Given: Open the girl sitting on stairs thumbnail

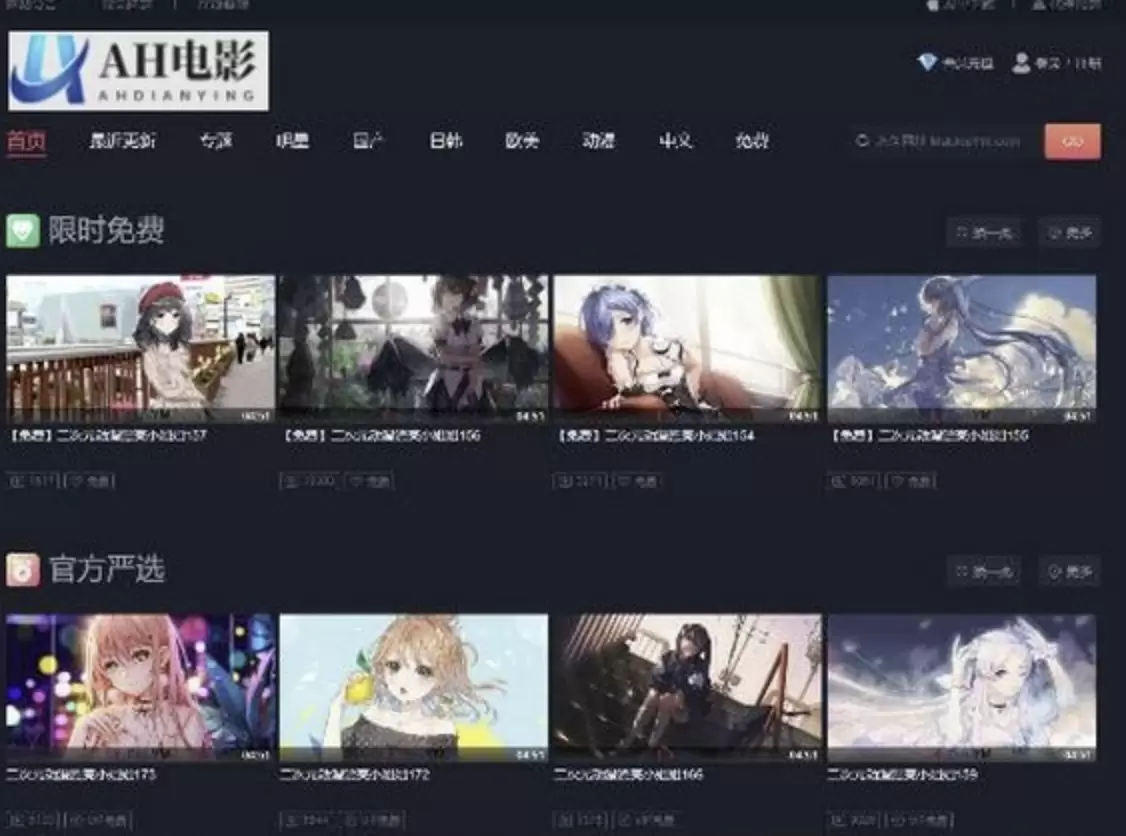Looking at the screenshot, I should 687,687.
